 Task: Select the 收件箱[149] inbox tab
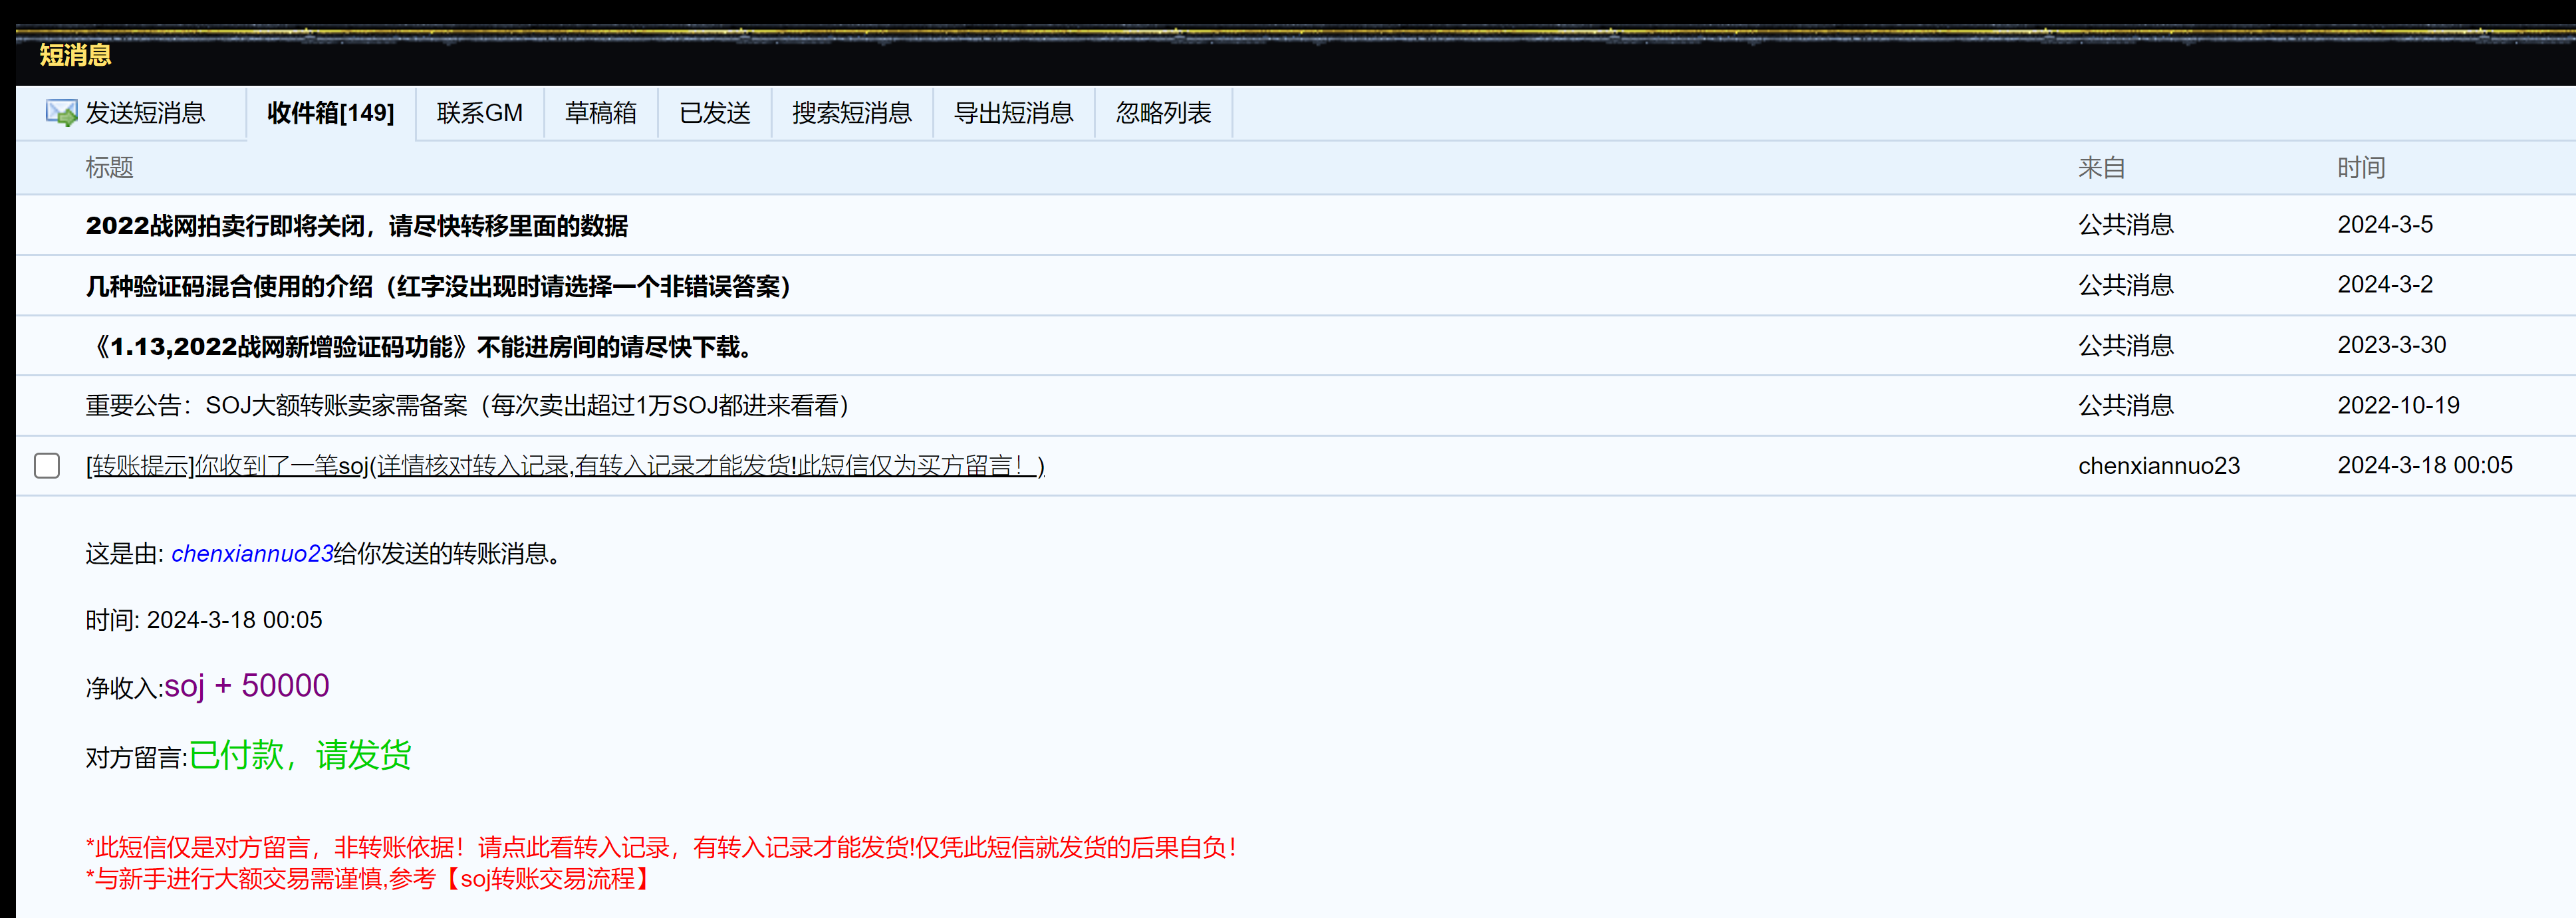[x=330, y=113]
